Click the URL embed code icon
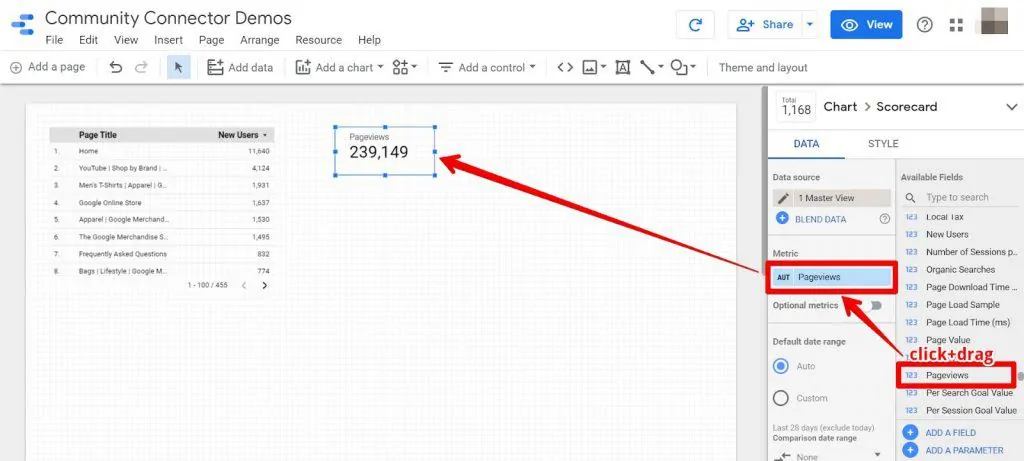Viewport: 1024px width, 461px height. (x=565, y=67)
